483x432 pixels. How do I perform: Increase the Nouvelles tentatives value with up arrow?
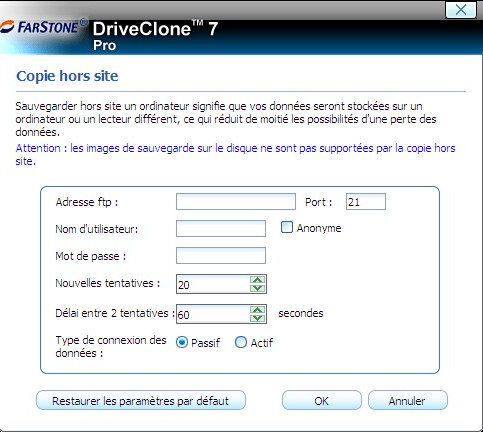click(x=257, y=280)
